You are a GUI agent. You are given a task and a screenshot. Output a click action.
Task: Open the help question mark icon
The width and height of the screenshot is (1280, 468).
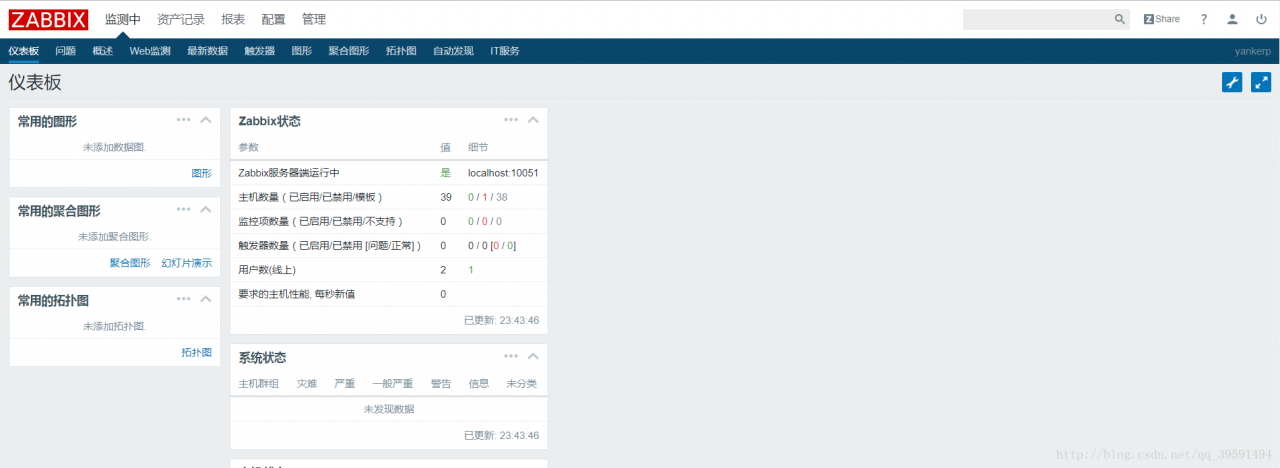click(1204, 19)
